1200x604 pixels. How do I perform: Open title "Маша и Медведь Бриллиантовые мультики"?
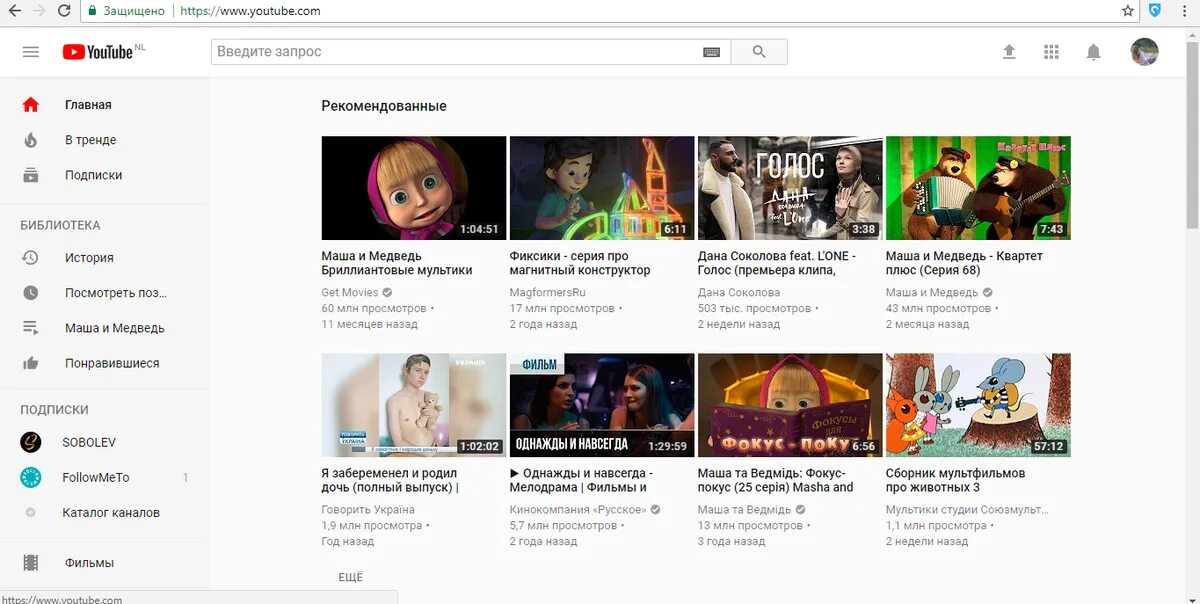point(397,263)
